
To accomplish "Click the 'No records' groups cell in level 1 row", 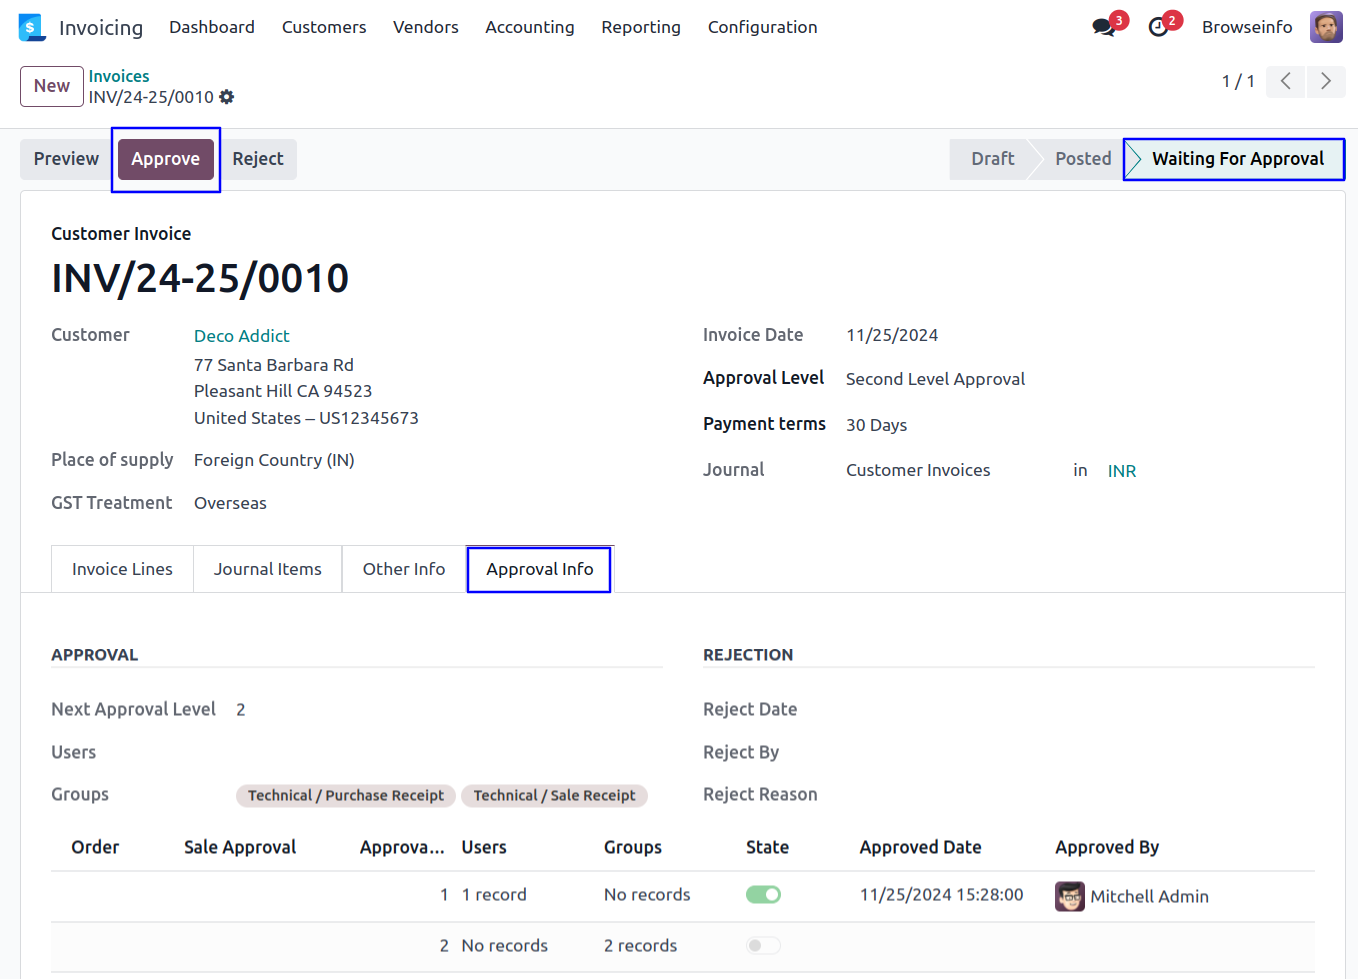I will [647, 895].
